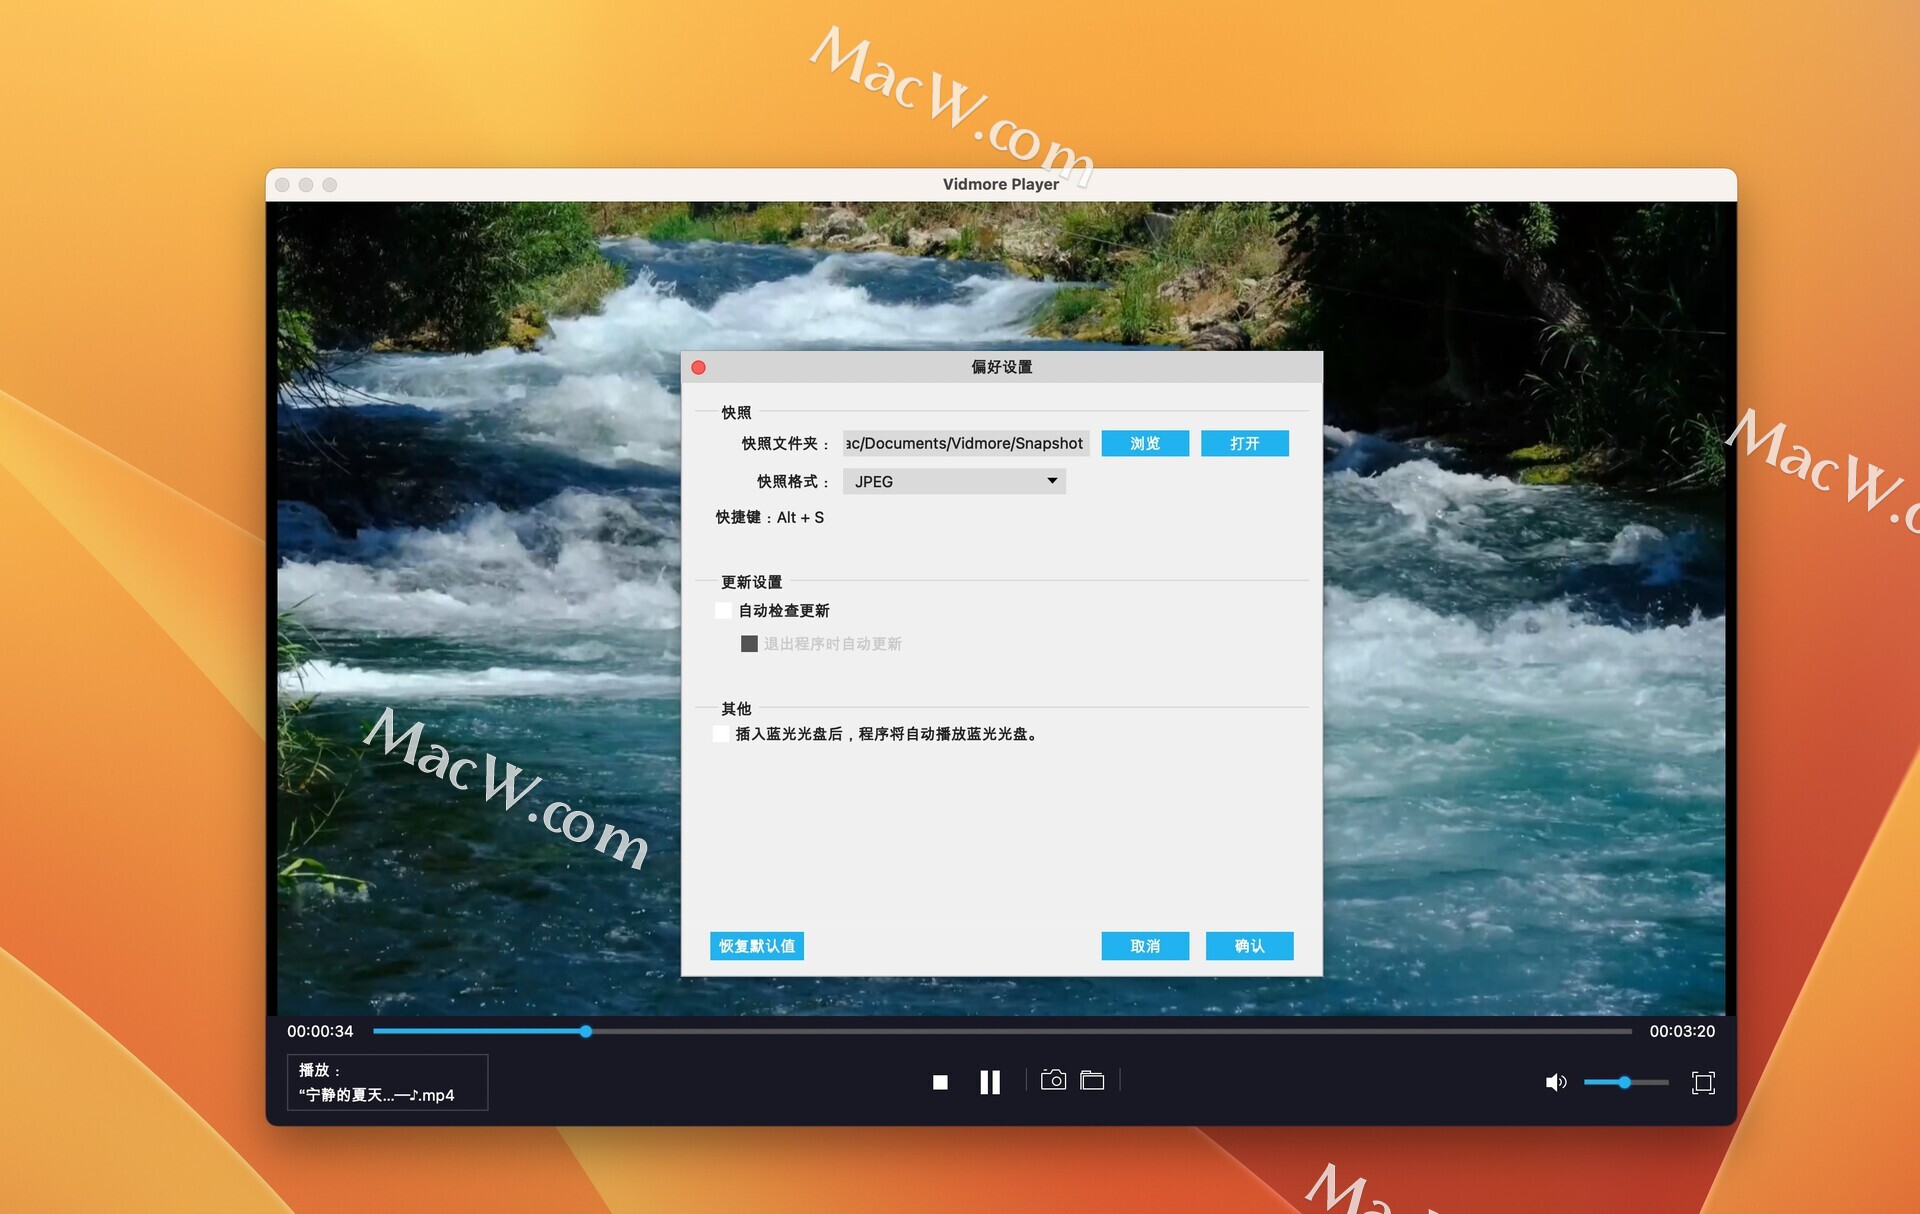The height and width of the screenshot is (1214, 1920).
Task: Pause the playing video
Action: click(990, 1082)
